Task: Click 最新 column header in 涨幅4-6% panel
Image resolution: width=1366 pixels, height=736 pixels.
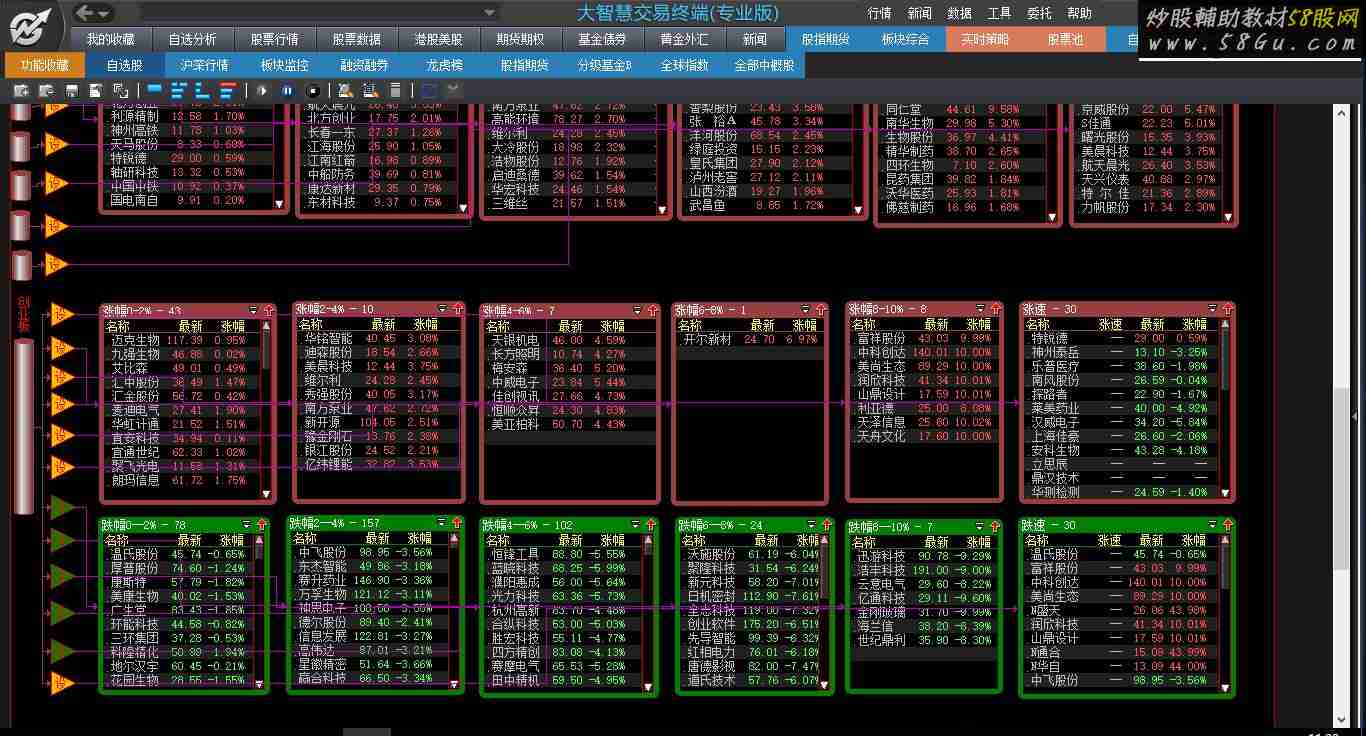Action: coord(571,326)
